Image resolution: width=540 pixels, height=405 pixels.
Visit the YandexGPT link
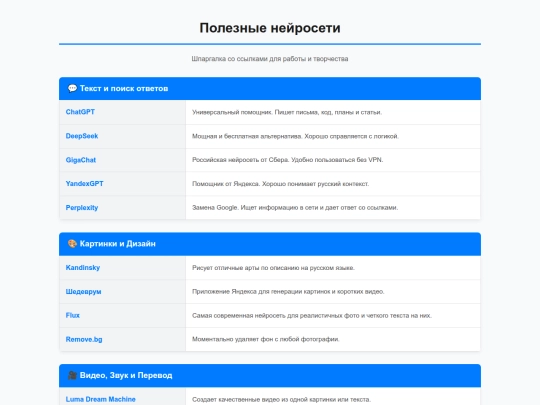84,184
